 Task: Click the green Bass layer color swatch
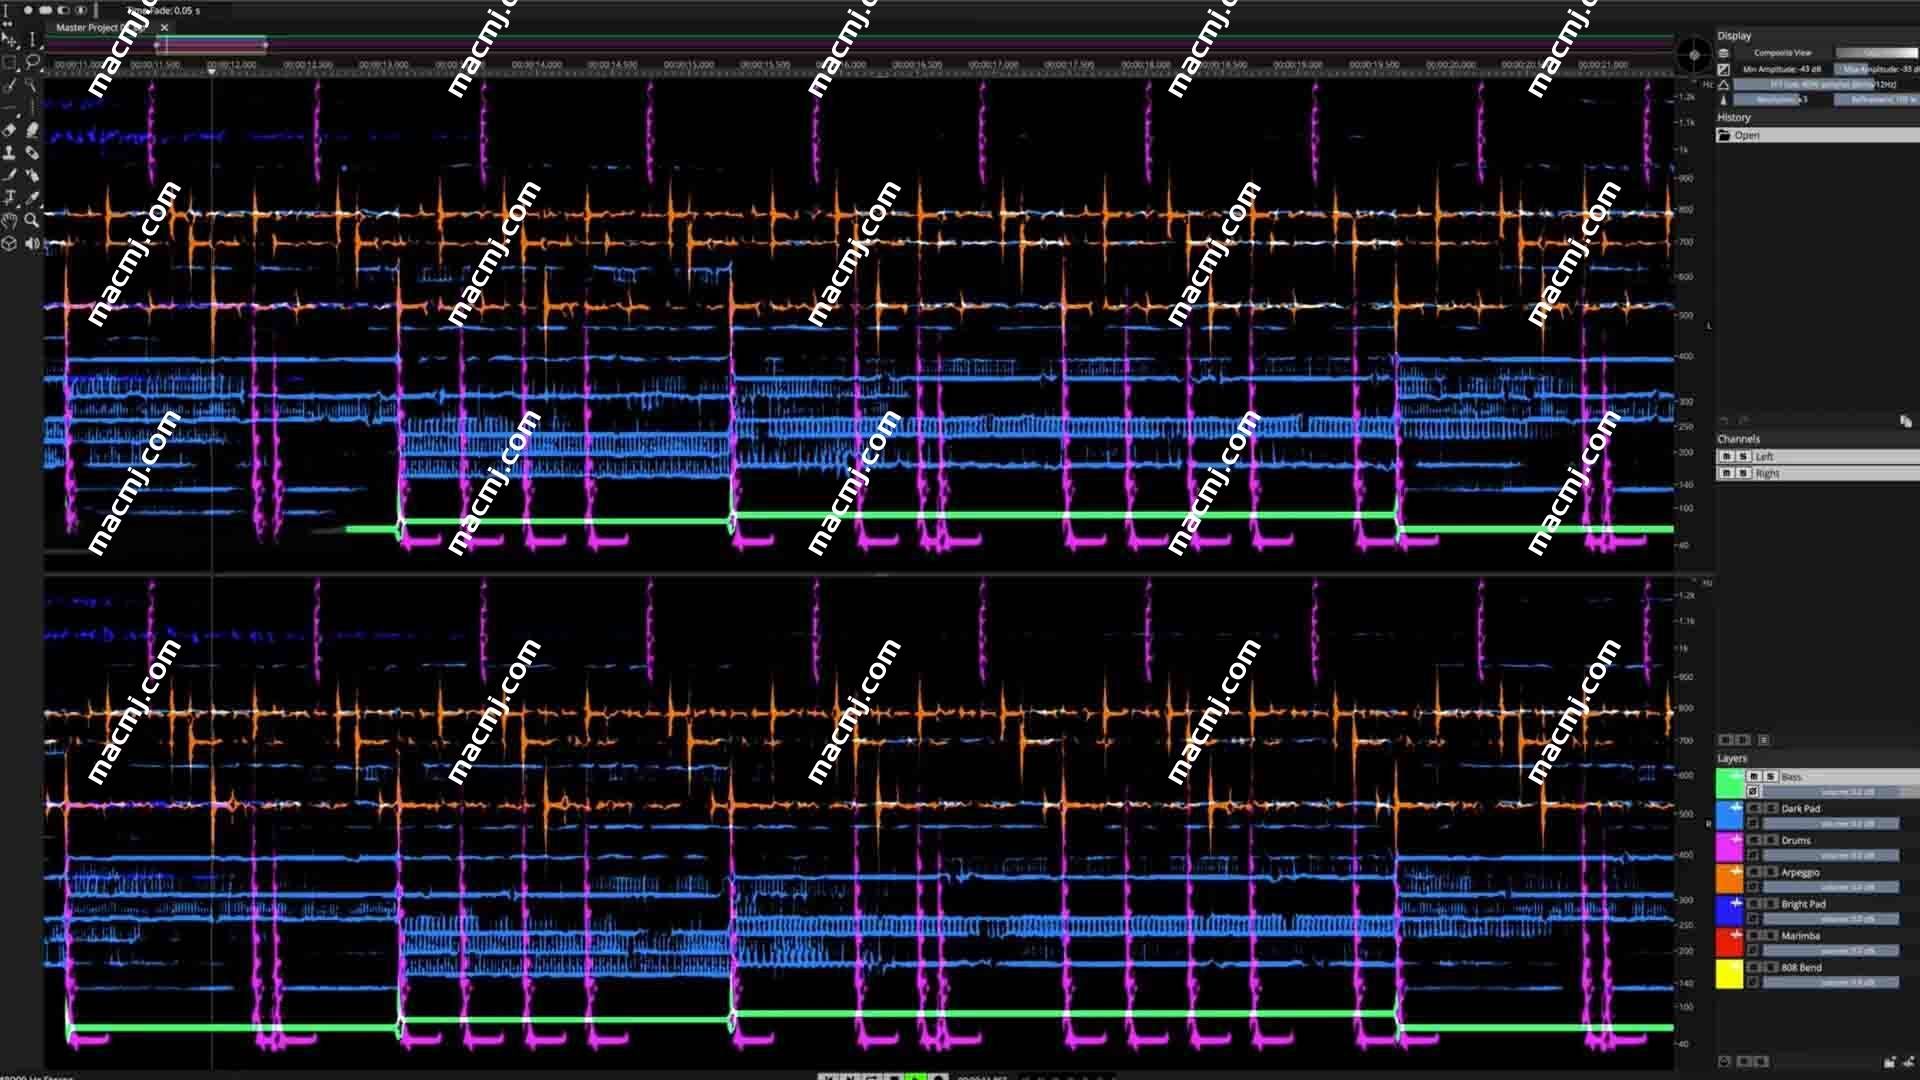pos(1730,783)
